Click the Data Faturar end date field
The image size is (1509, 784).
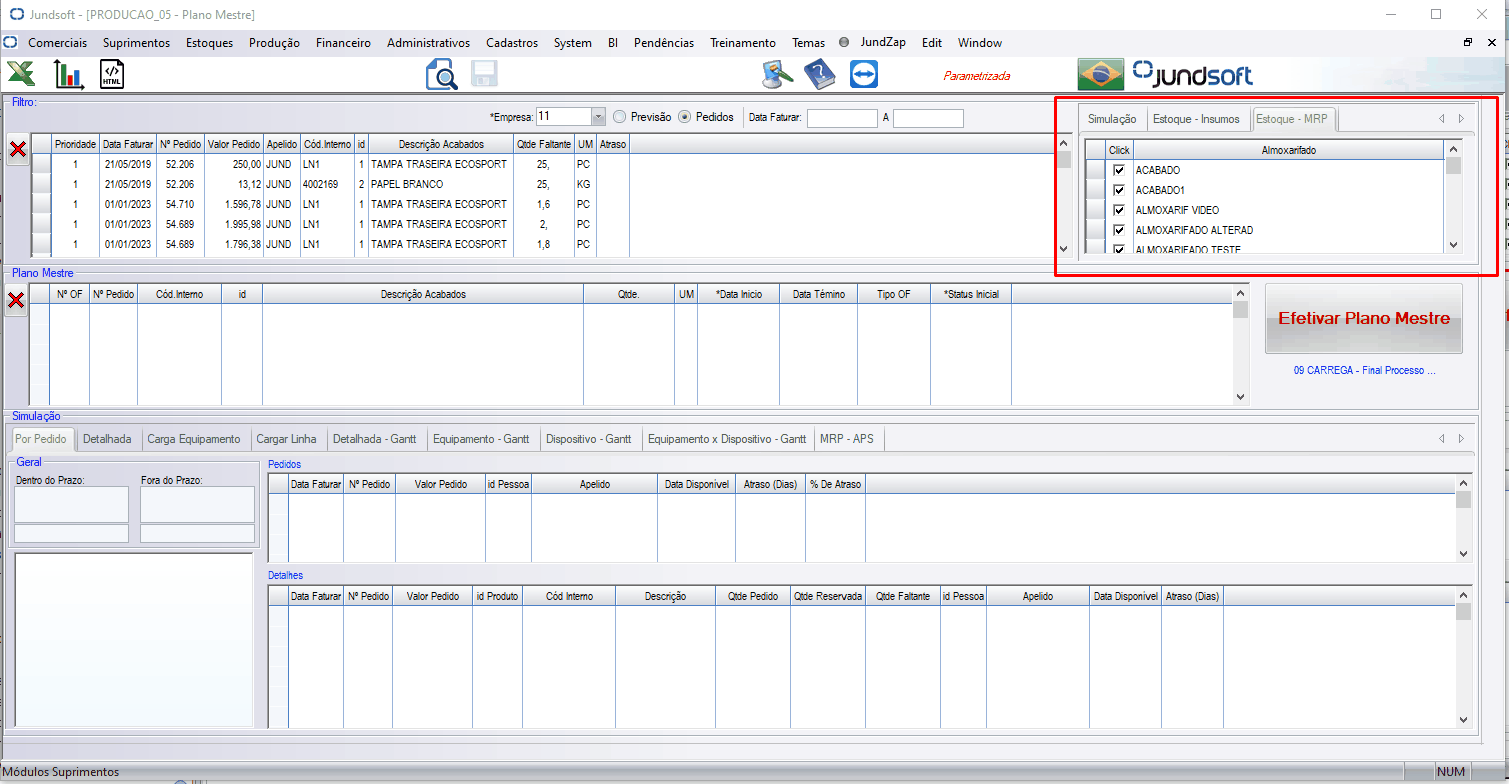(x=928, y=118)
